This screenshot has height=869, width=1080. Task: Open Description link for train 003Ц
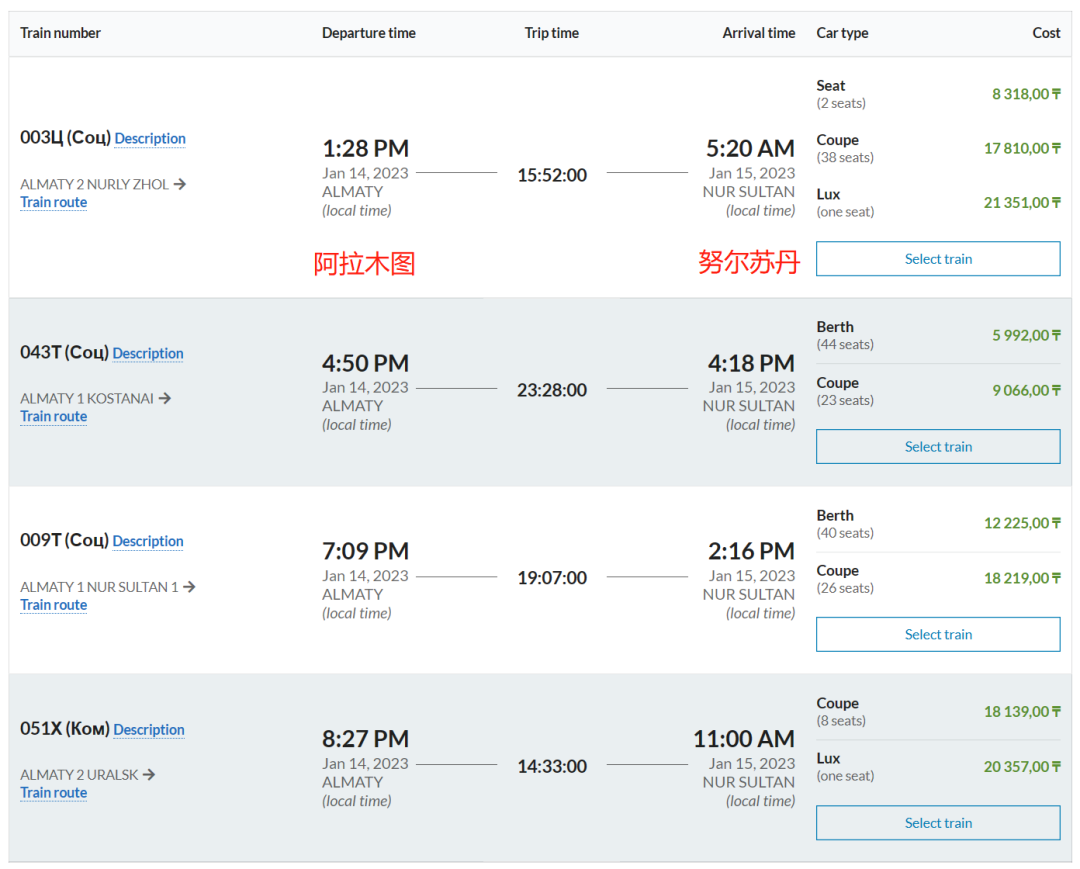(x=150, y=139)
